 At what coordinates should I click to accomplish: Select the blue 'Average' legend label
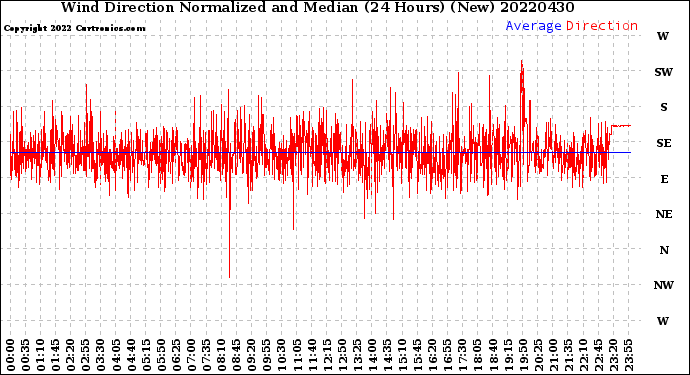point(533,26)
